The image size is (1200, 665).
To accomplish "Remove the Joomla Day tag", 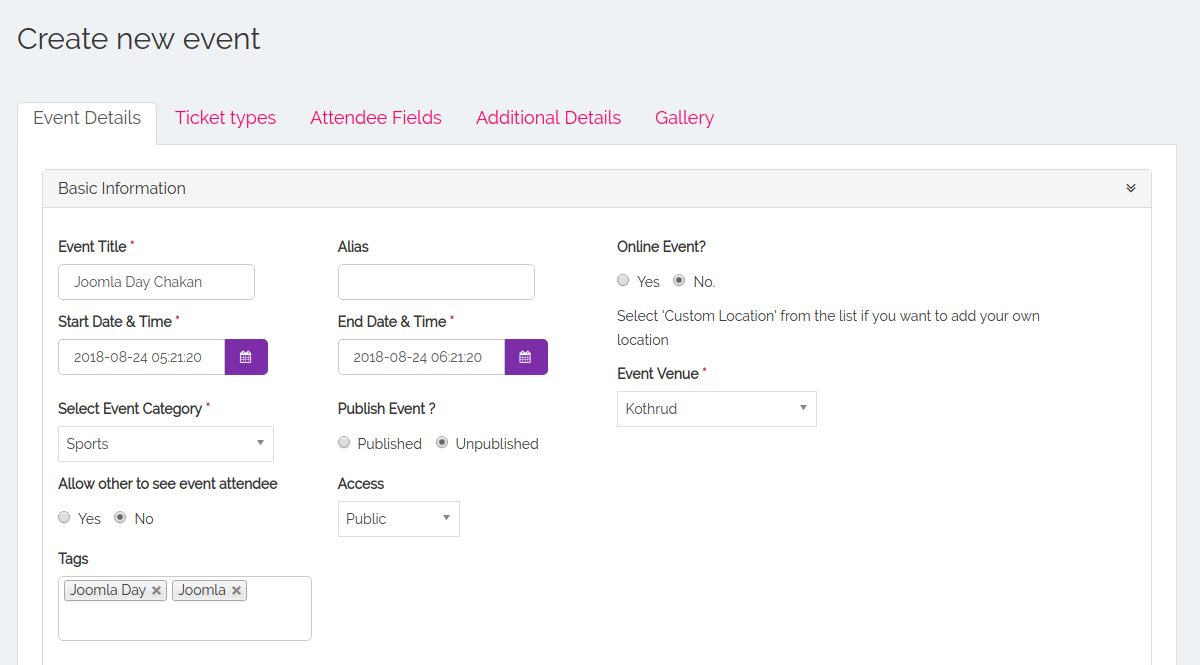I will [157, 591].
